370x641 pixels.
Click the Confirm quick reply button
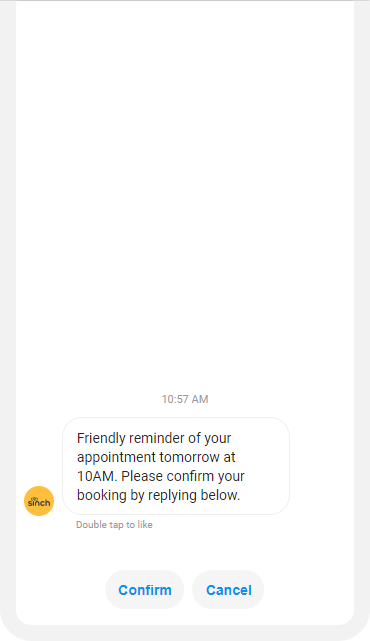click(x=145, y=589)
